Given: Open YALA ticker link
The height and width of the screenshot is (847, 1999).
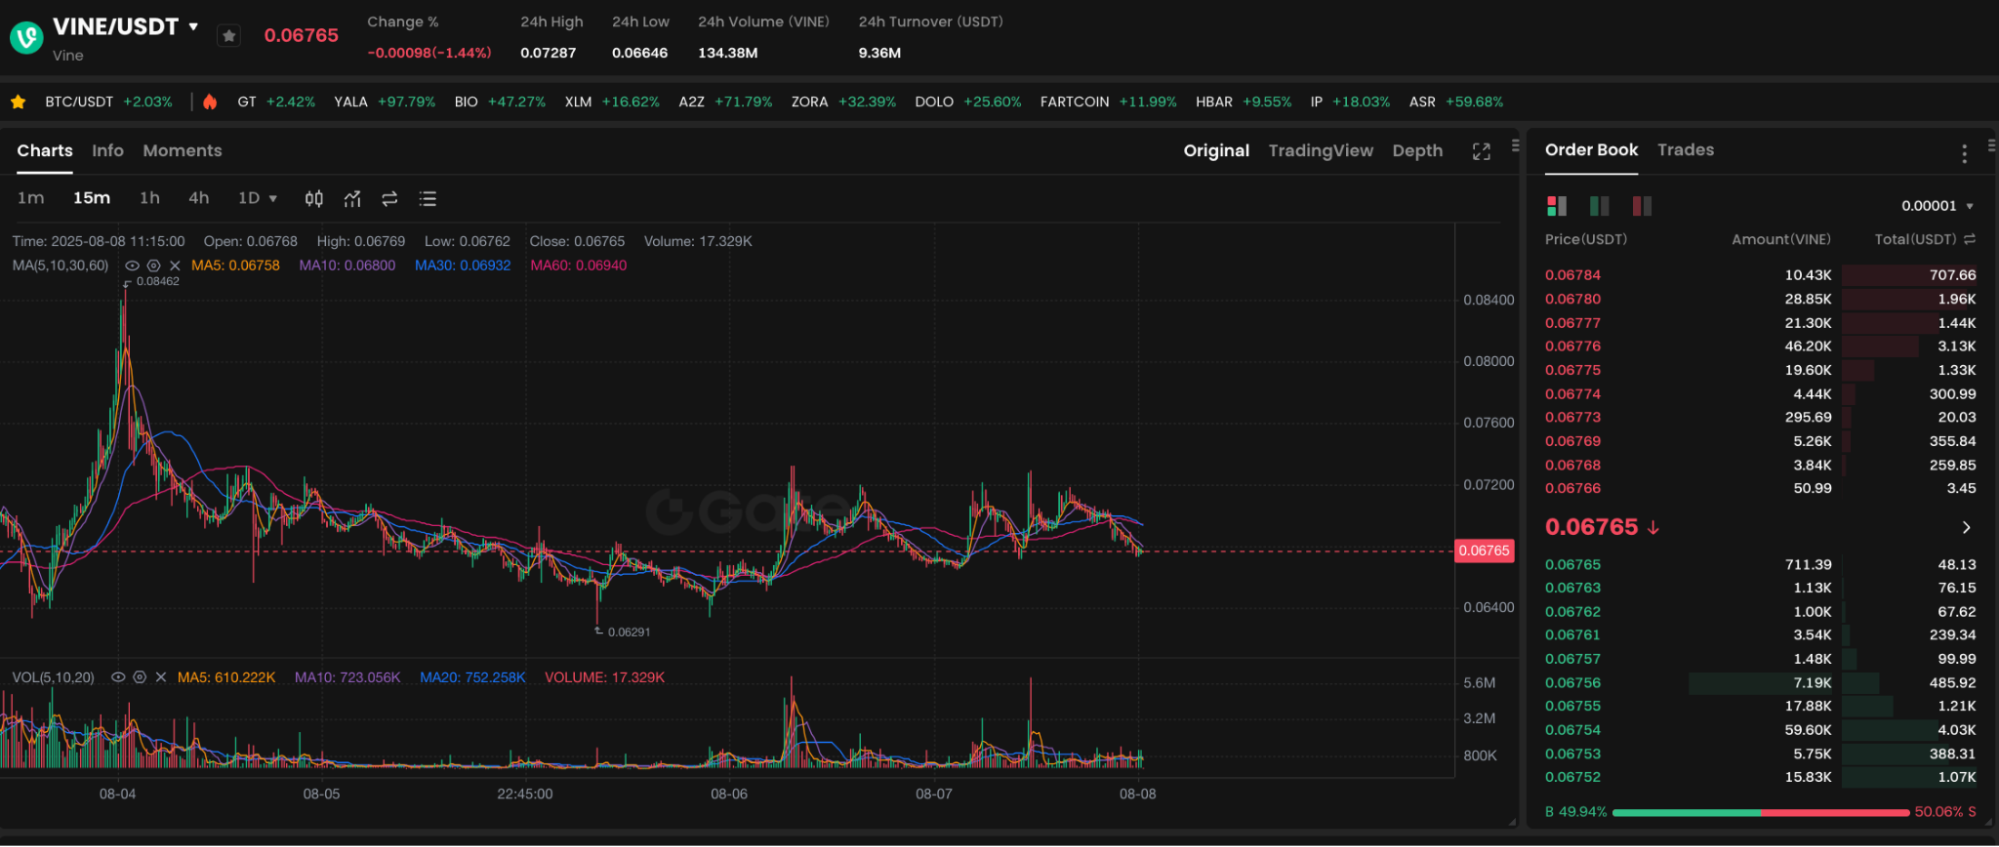Looking at the screenshot, I should (x=384, y=102).
